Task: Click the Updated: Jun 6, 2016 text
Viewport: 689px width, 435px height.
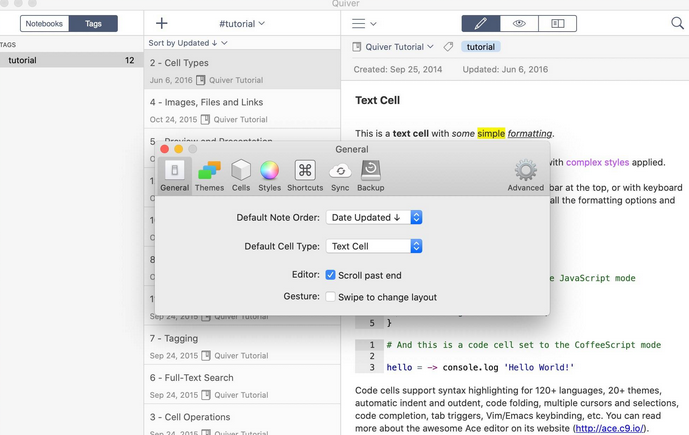Action: click(505, 69)
